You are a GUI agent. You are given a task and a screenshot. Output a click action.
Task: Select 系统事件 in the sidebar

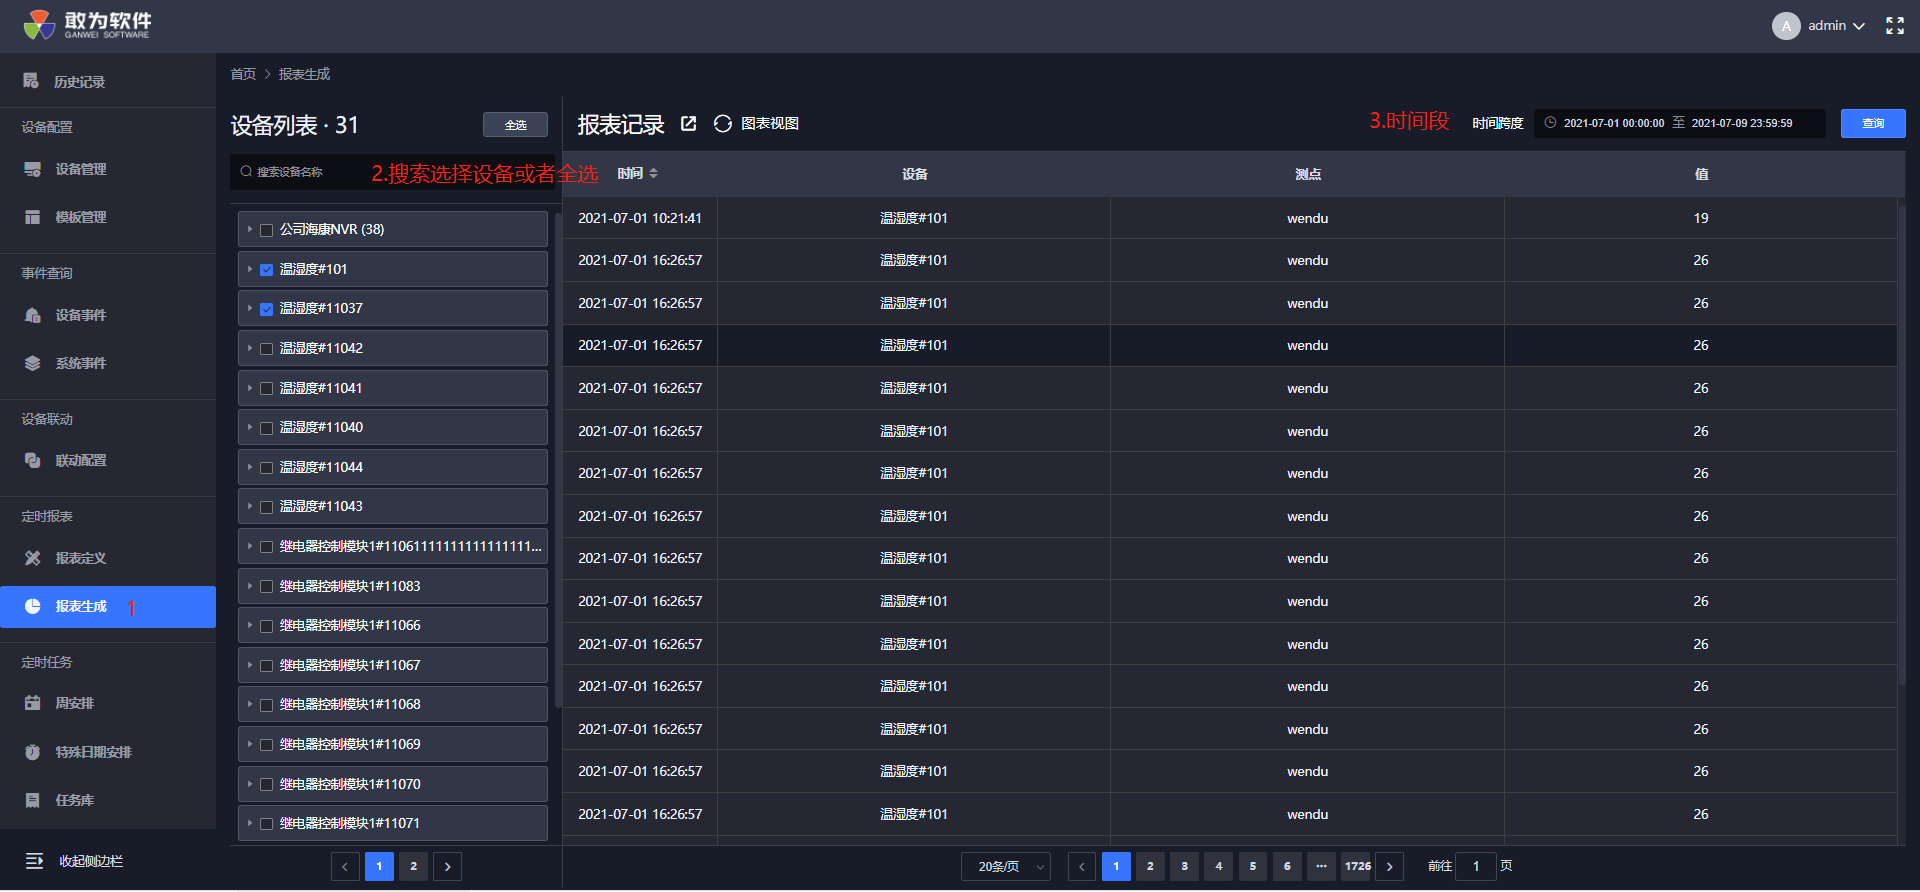point(80,363)
